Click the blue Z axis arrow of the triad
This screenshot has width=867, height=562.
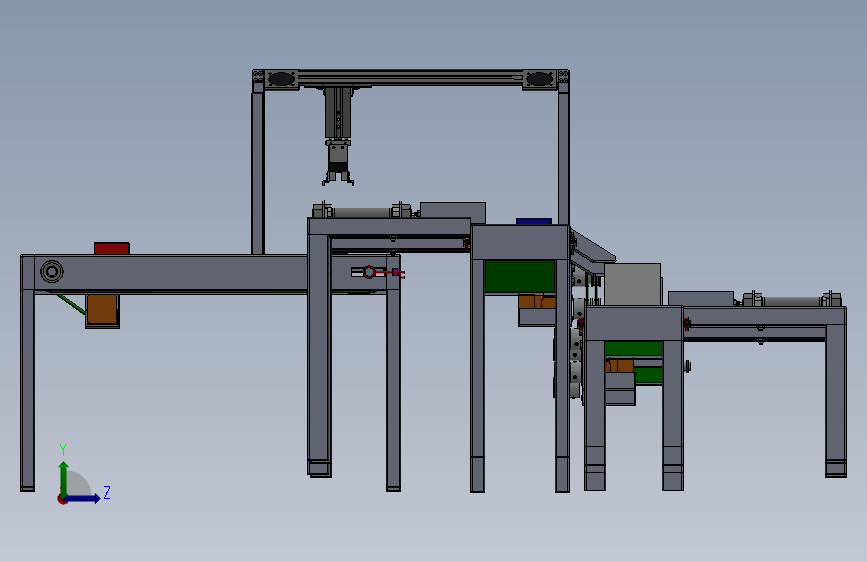(83, 498)
